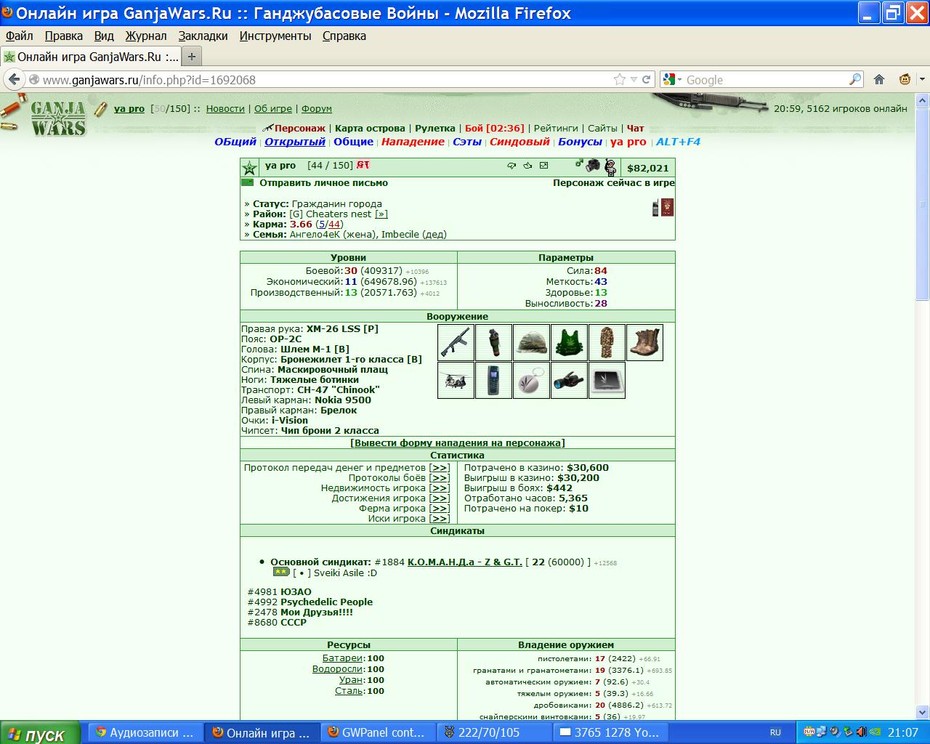Click the Firefox home button

(879, 80)
